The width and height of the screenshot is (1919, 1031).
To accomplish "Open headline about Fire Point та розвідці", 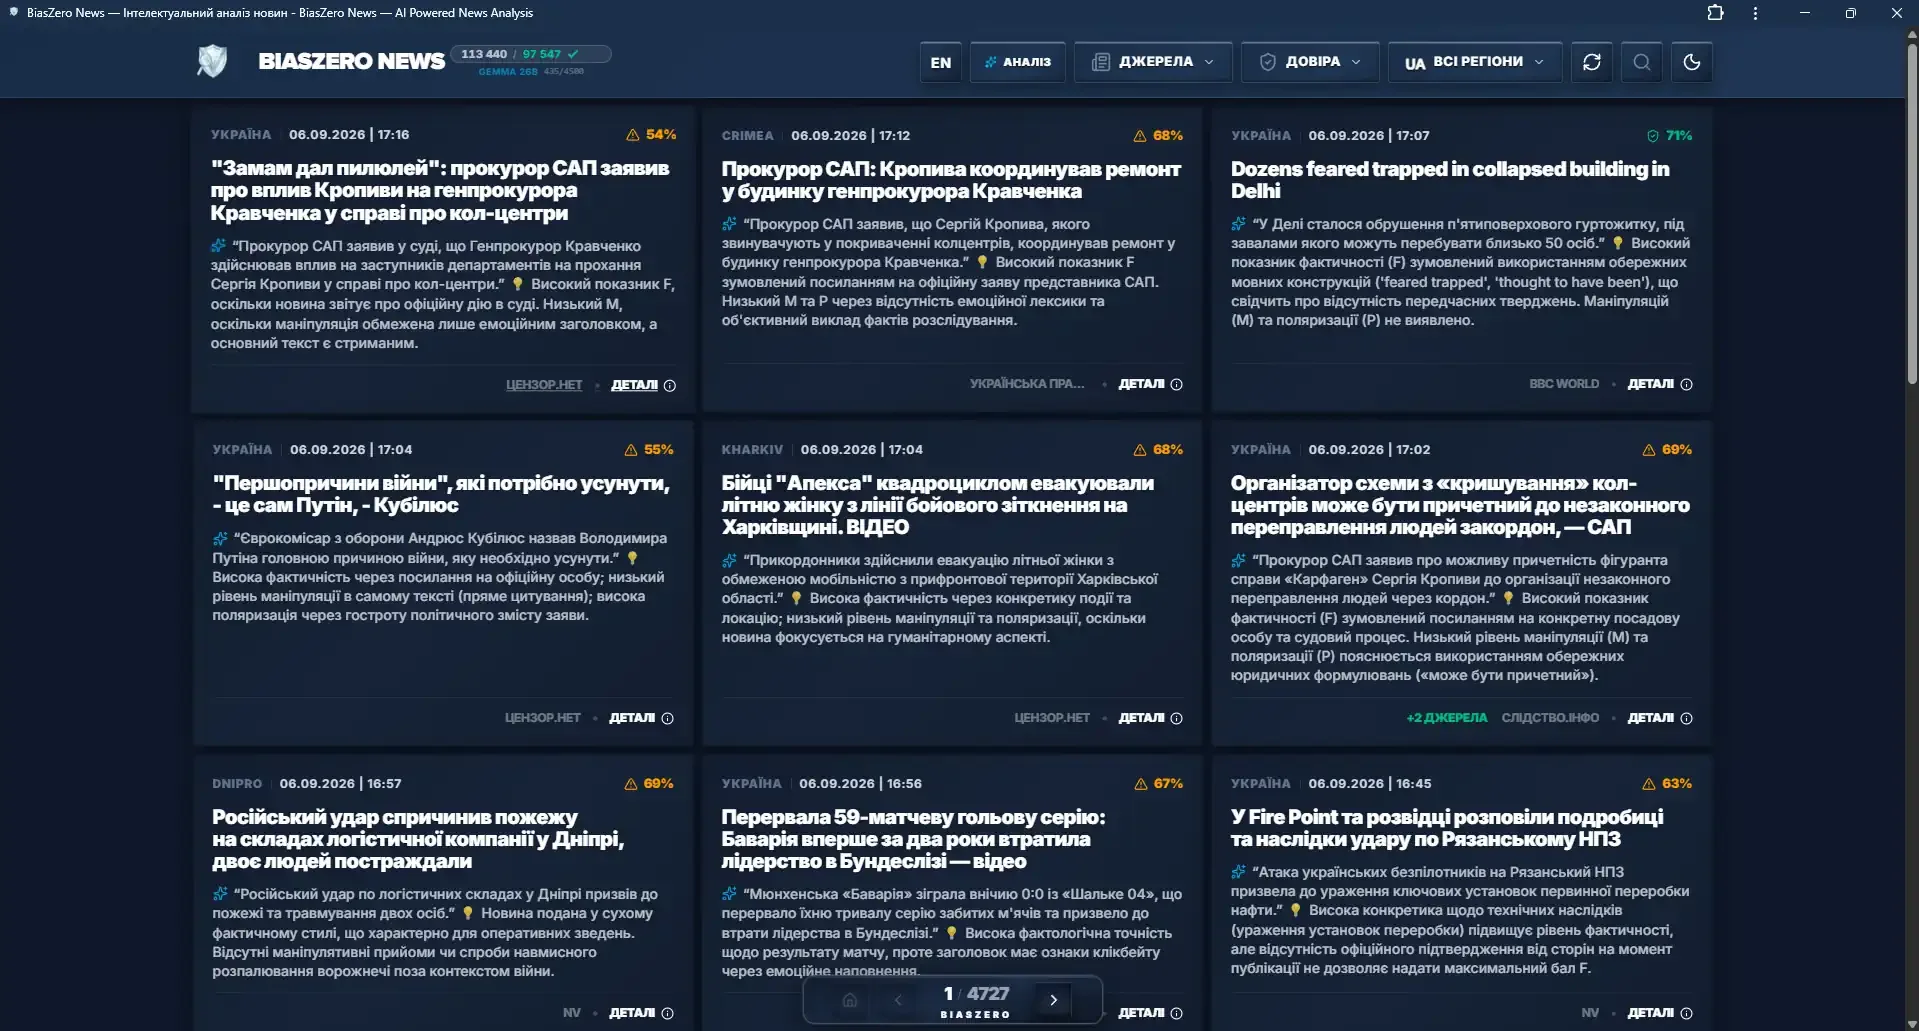I will point(1447,828).
